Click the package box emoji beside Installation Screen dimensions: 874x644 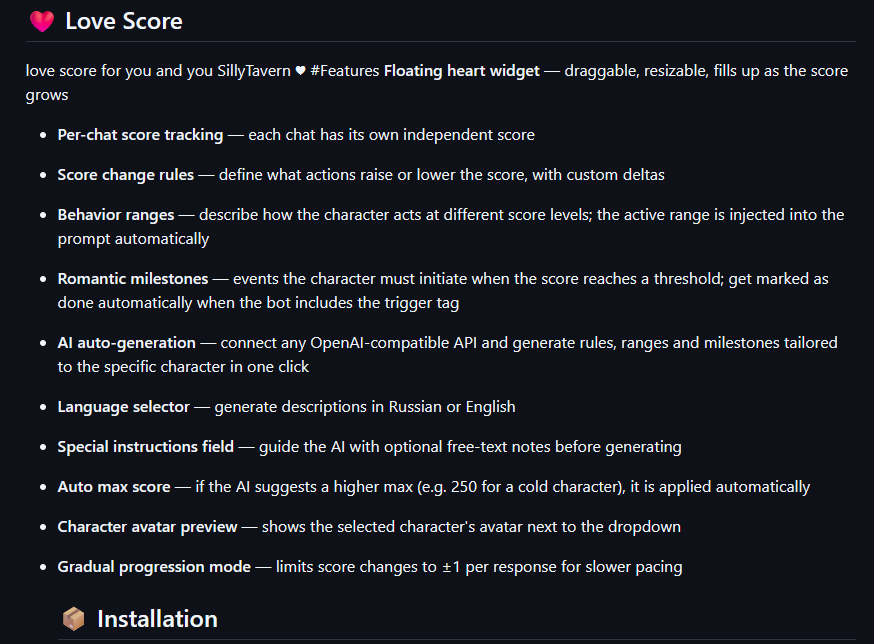point(73,619)
